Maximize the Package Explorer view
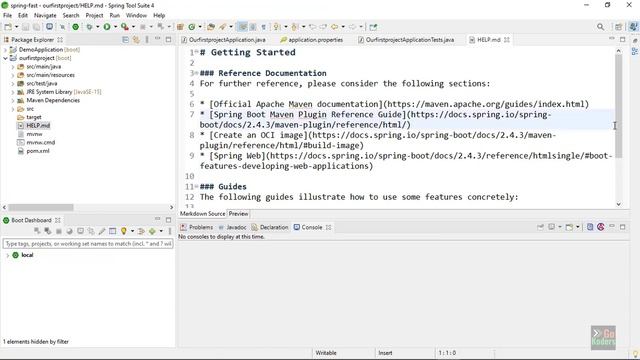This screenshot has height=360, width=640. [169, 40]
